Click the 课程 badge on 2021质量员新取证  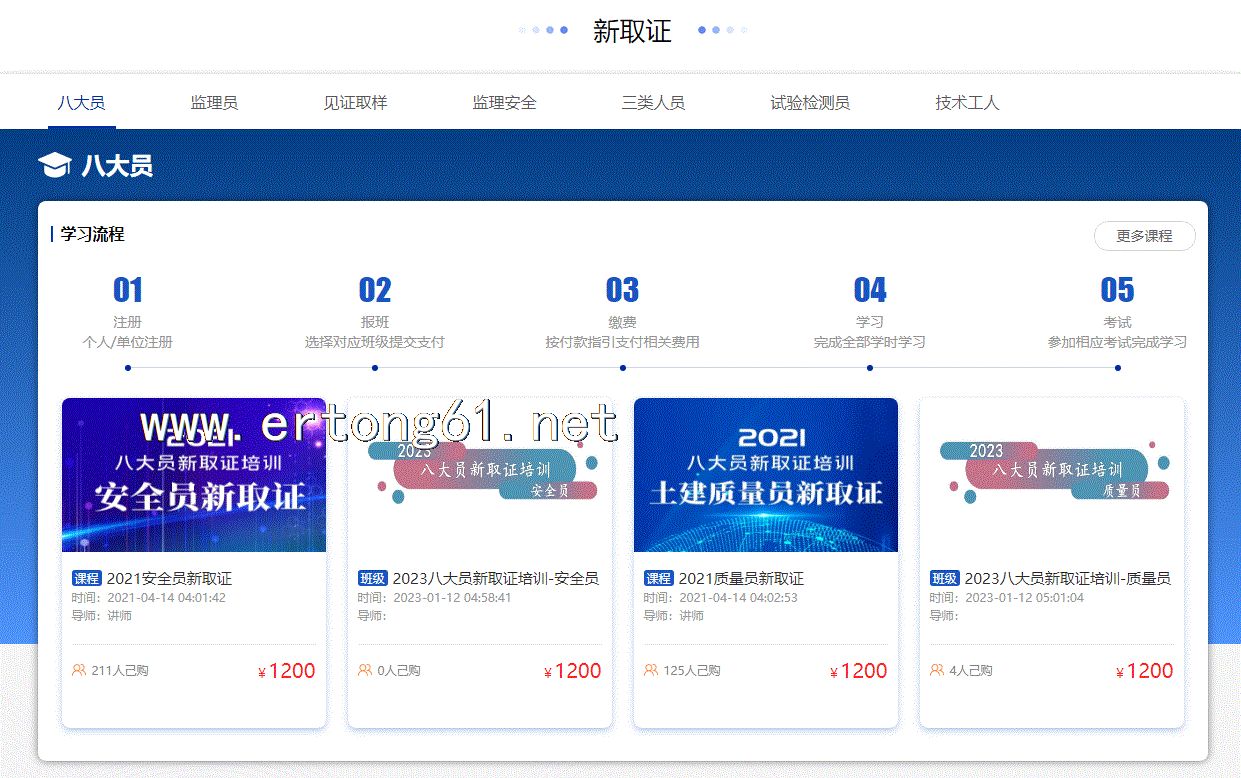click(x=659, y=578)
